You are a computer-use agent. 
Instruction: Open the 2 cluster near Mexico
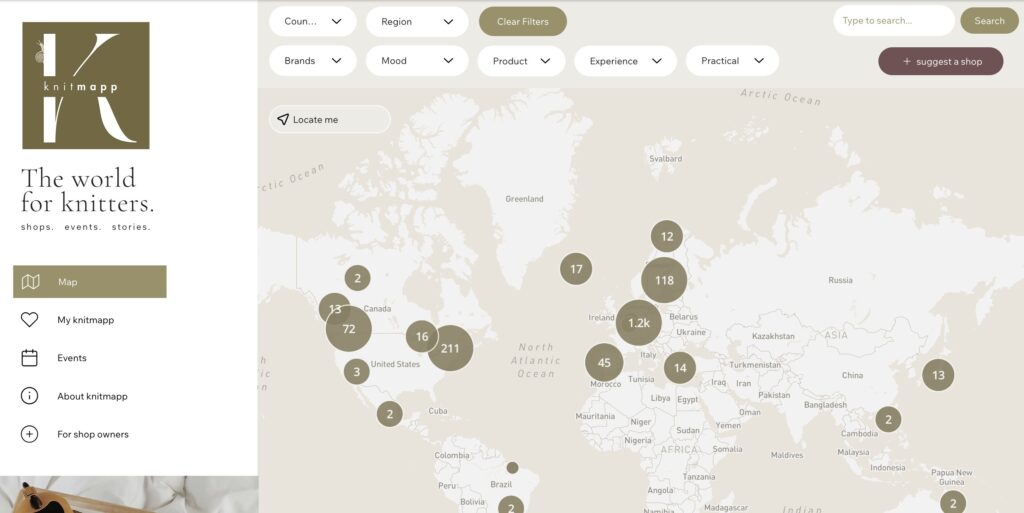(x=390, y=414)
